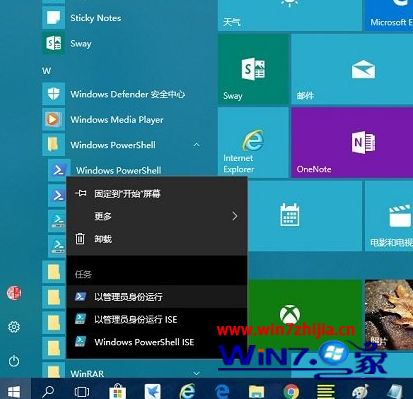Open taskbar search magnifier
The width and height of the screenshot is (413, 399).
[x=48, y=392]
